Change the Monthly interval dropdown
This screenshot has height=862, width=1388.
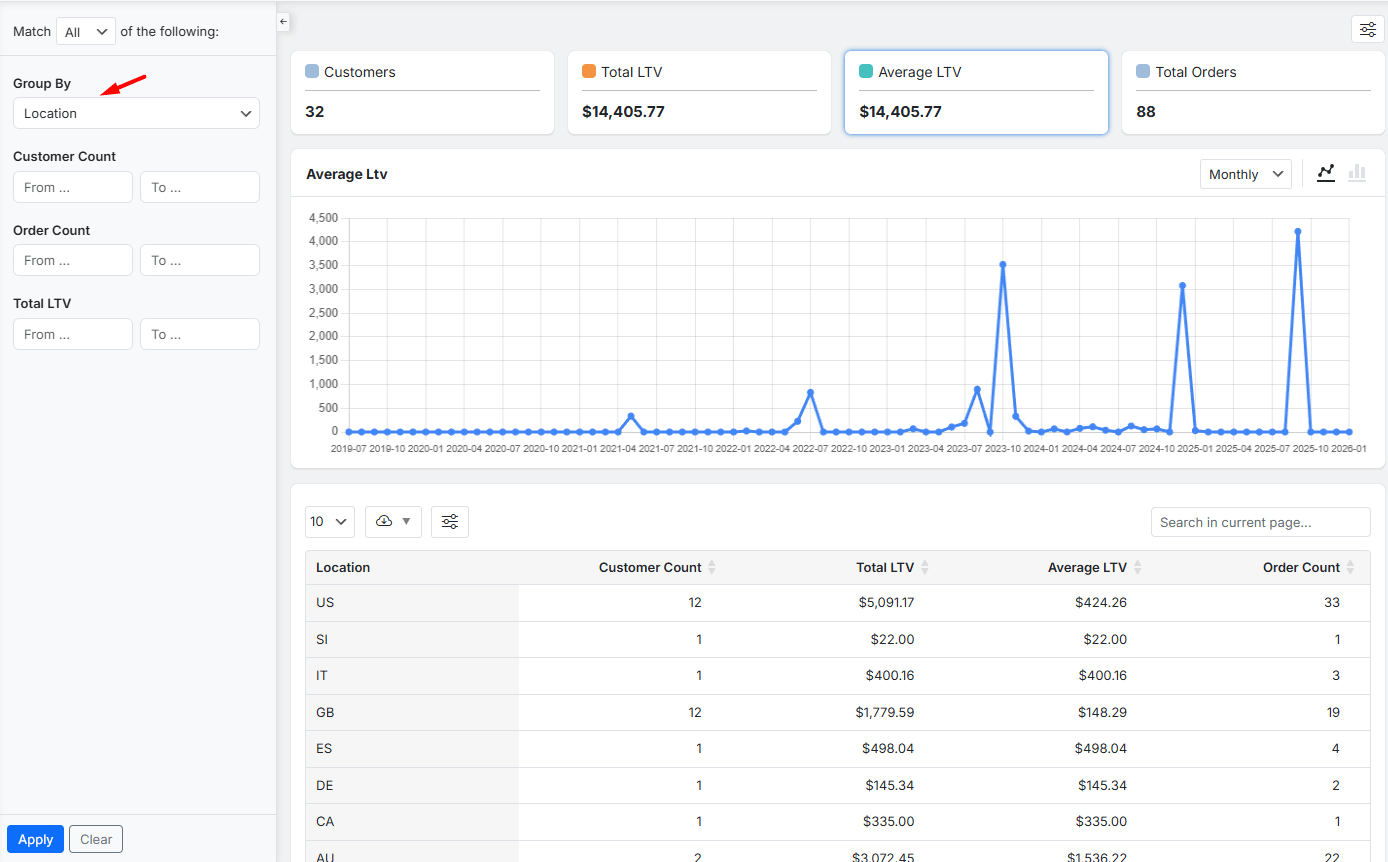(1245, 174)
